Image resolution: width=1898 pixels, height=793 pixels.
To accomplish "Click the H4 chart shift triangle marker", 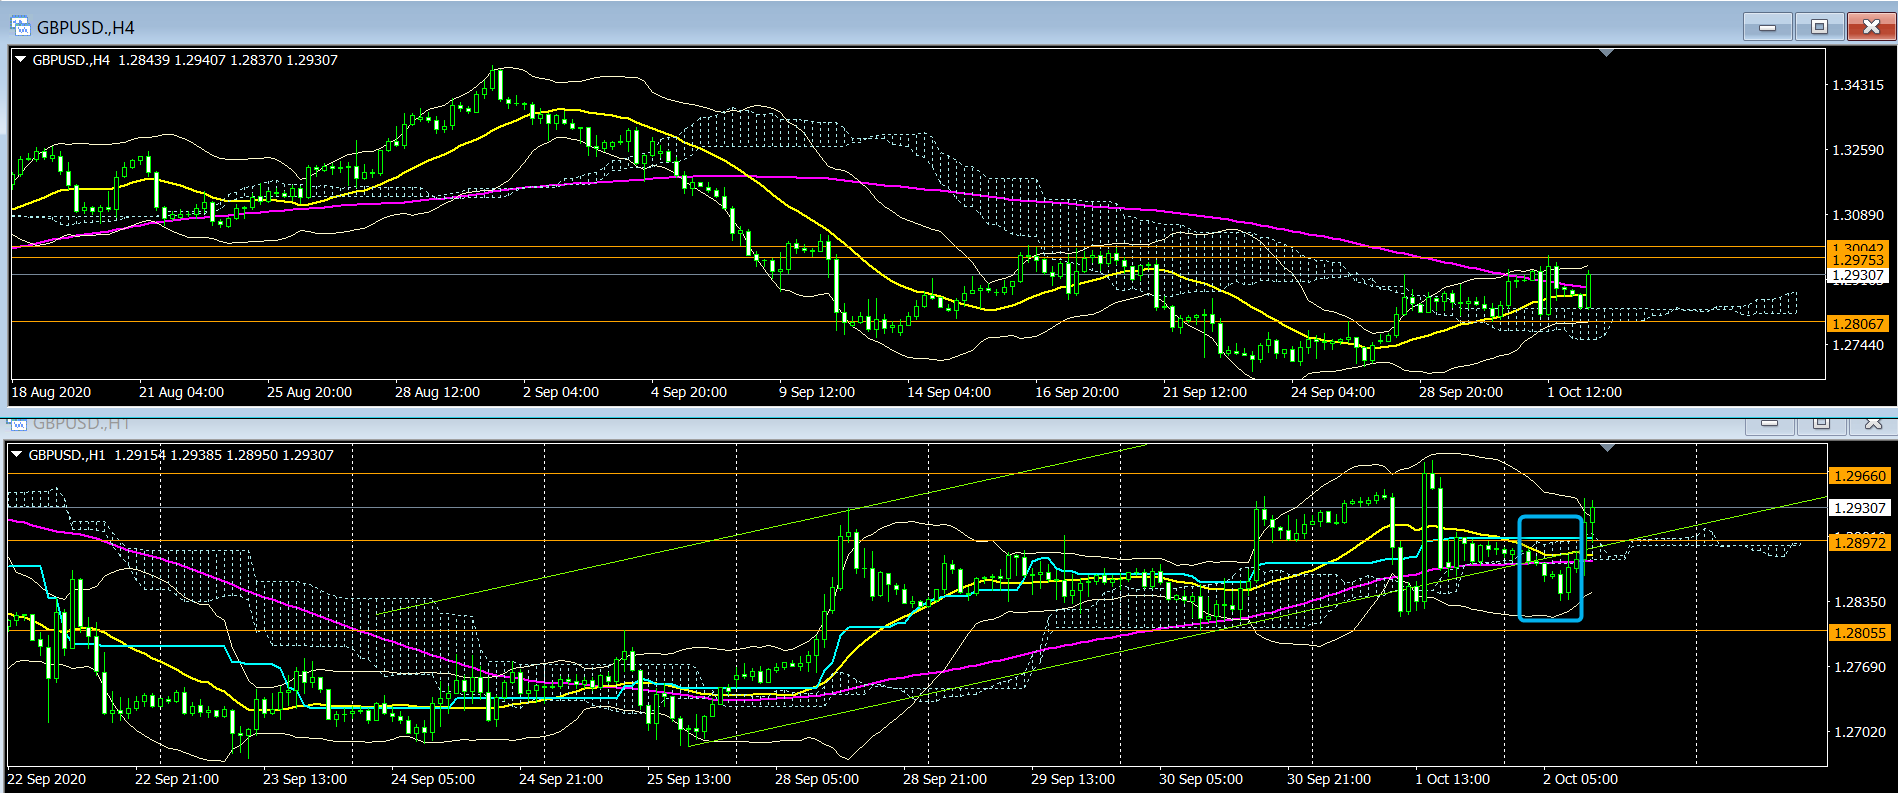I will 1606,53.
